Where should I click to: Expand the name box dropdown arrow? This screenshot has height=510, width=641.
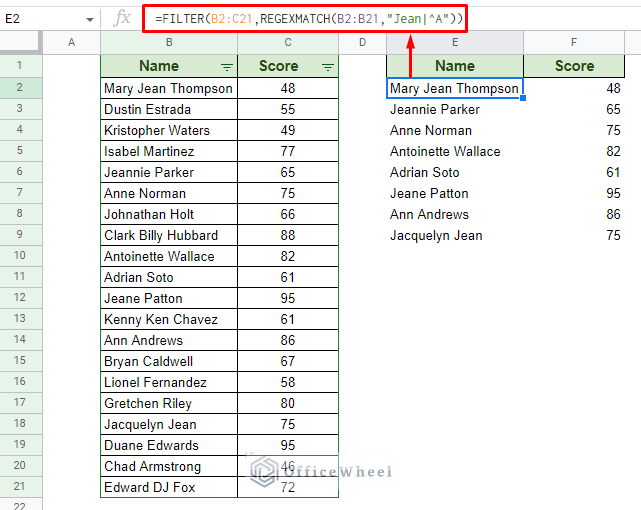click(90, 19)
